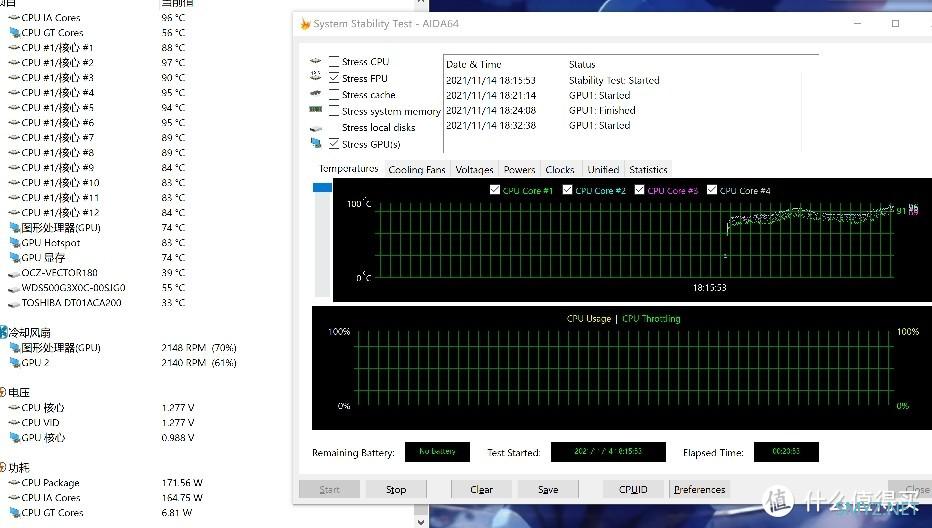Viewport: 932px width, 528px height.
Task: Click the Stress local disks drive icon
Action: [x=316, y=128]
